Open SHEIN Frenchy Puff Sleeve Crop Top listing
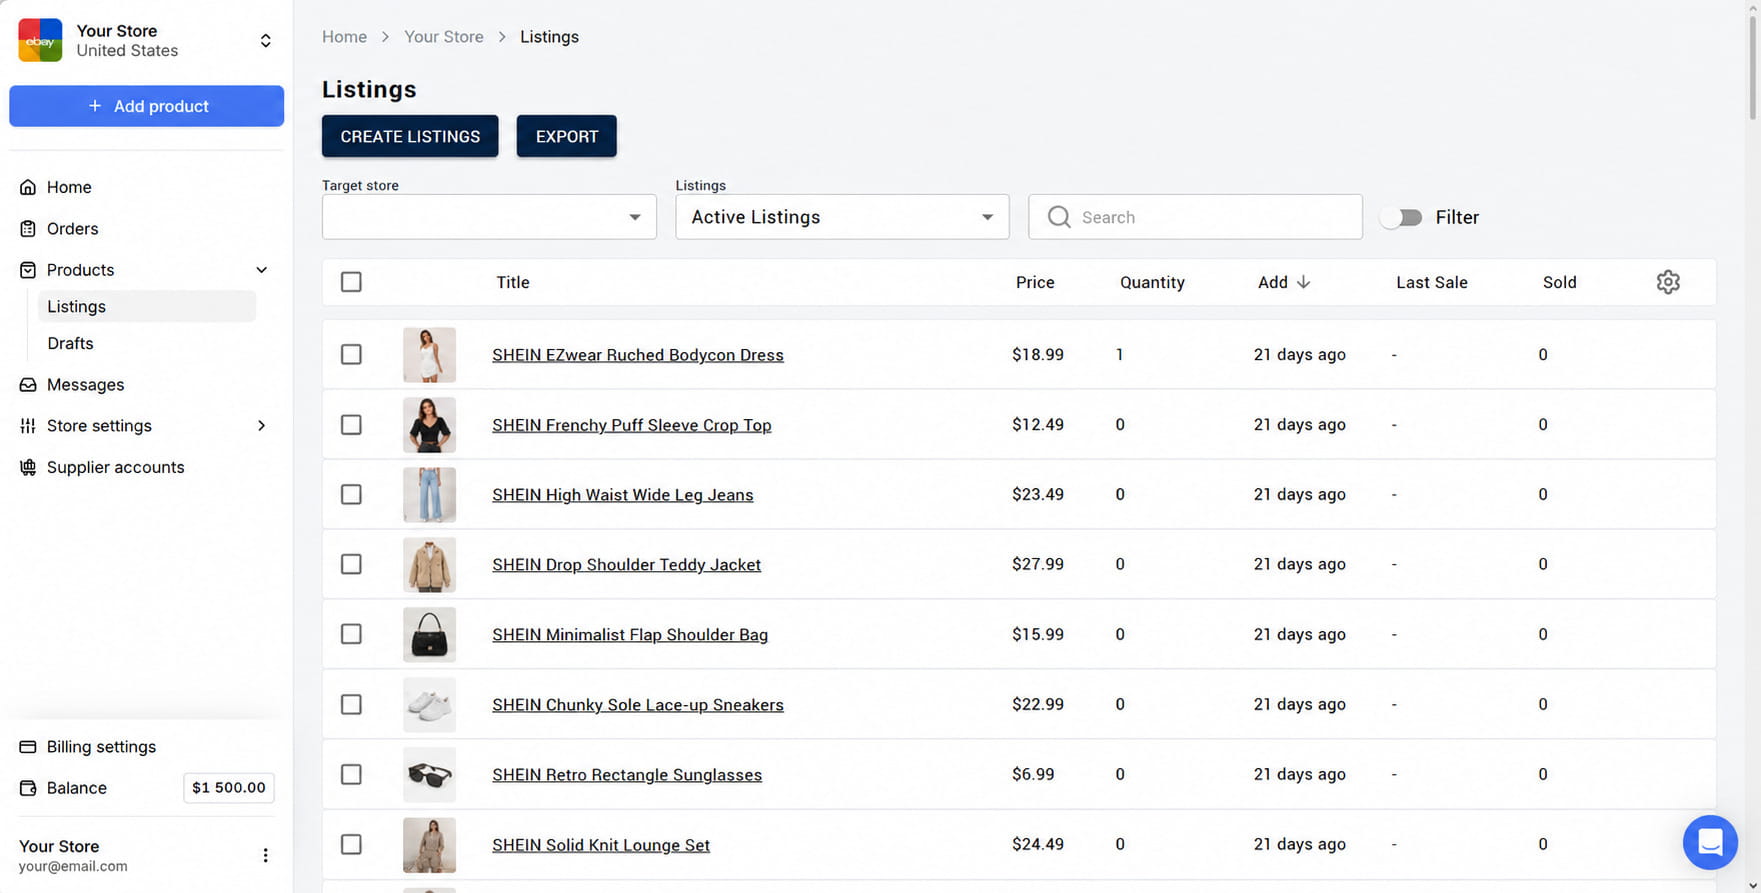Screen dimensions: 1761x893 (632, 425)
